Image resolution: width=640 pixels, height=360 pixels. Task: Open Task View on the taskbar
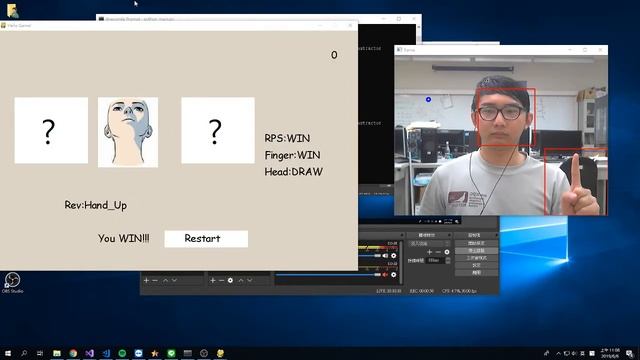40,353
